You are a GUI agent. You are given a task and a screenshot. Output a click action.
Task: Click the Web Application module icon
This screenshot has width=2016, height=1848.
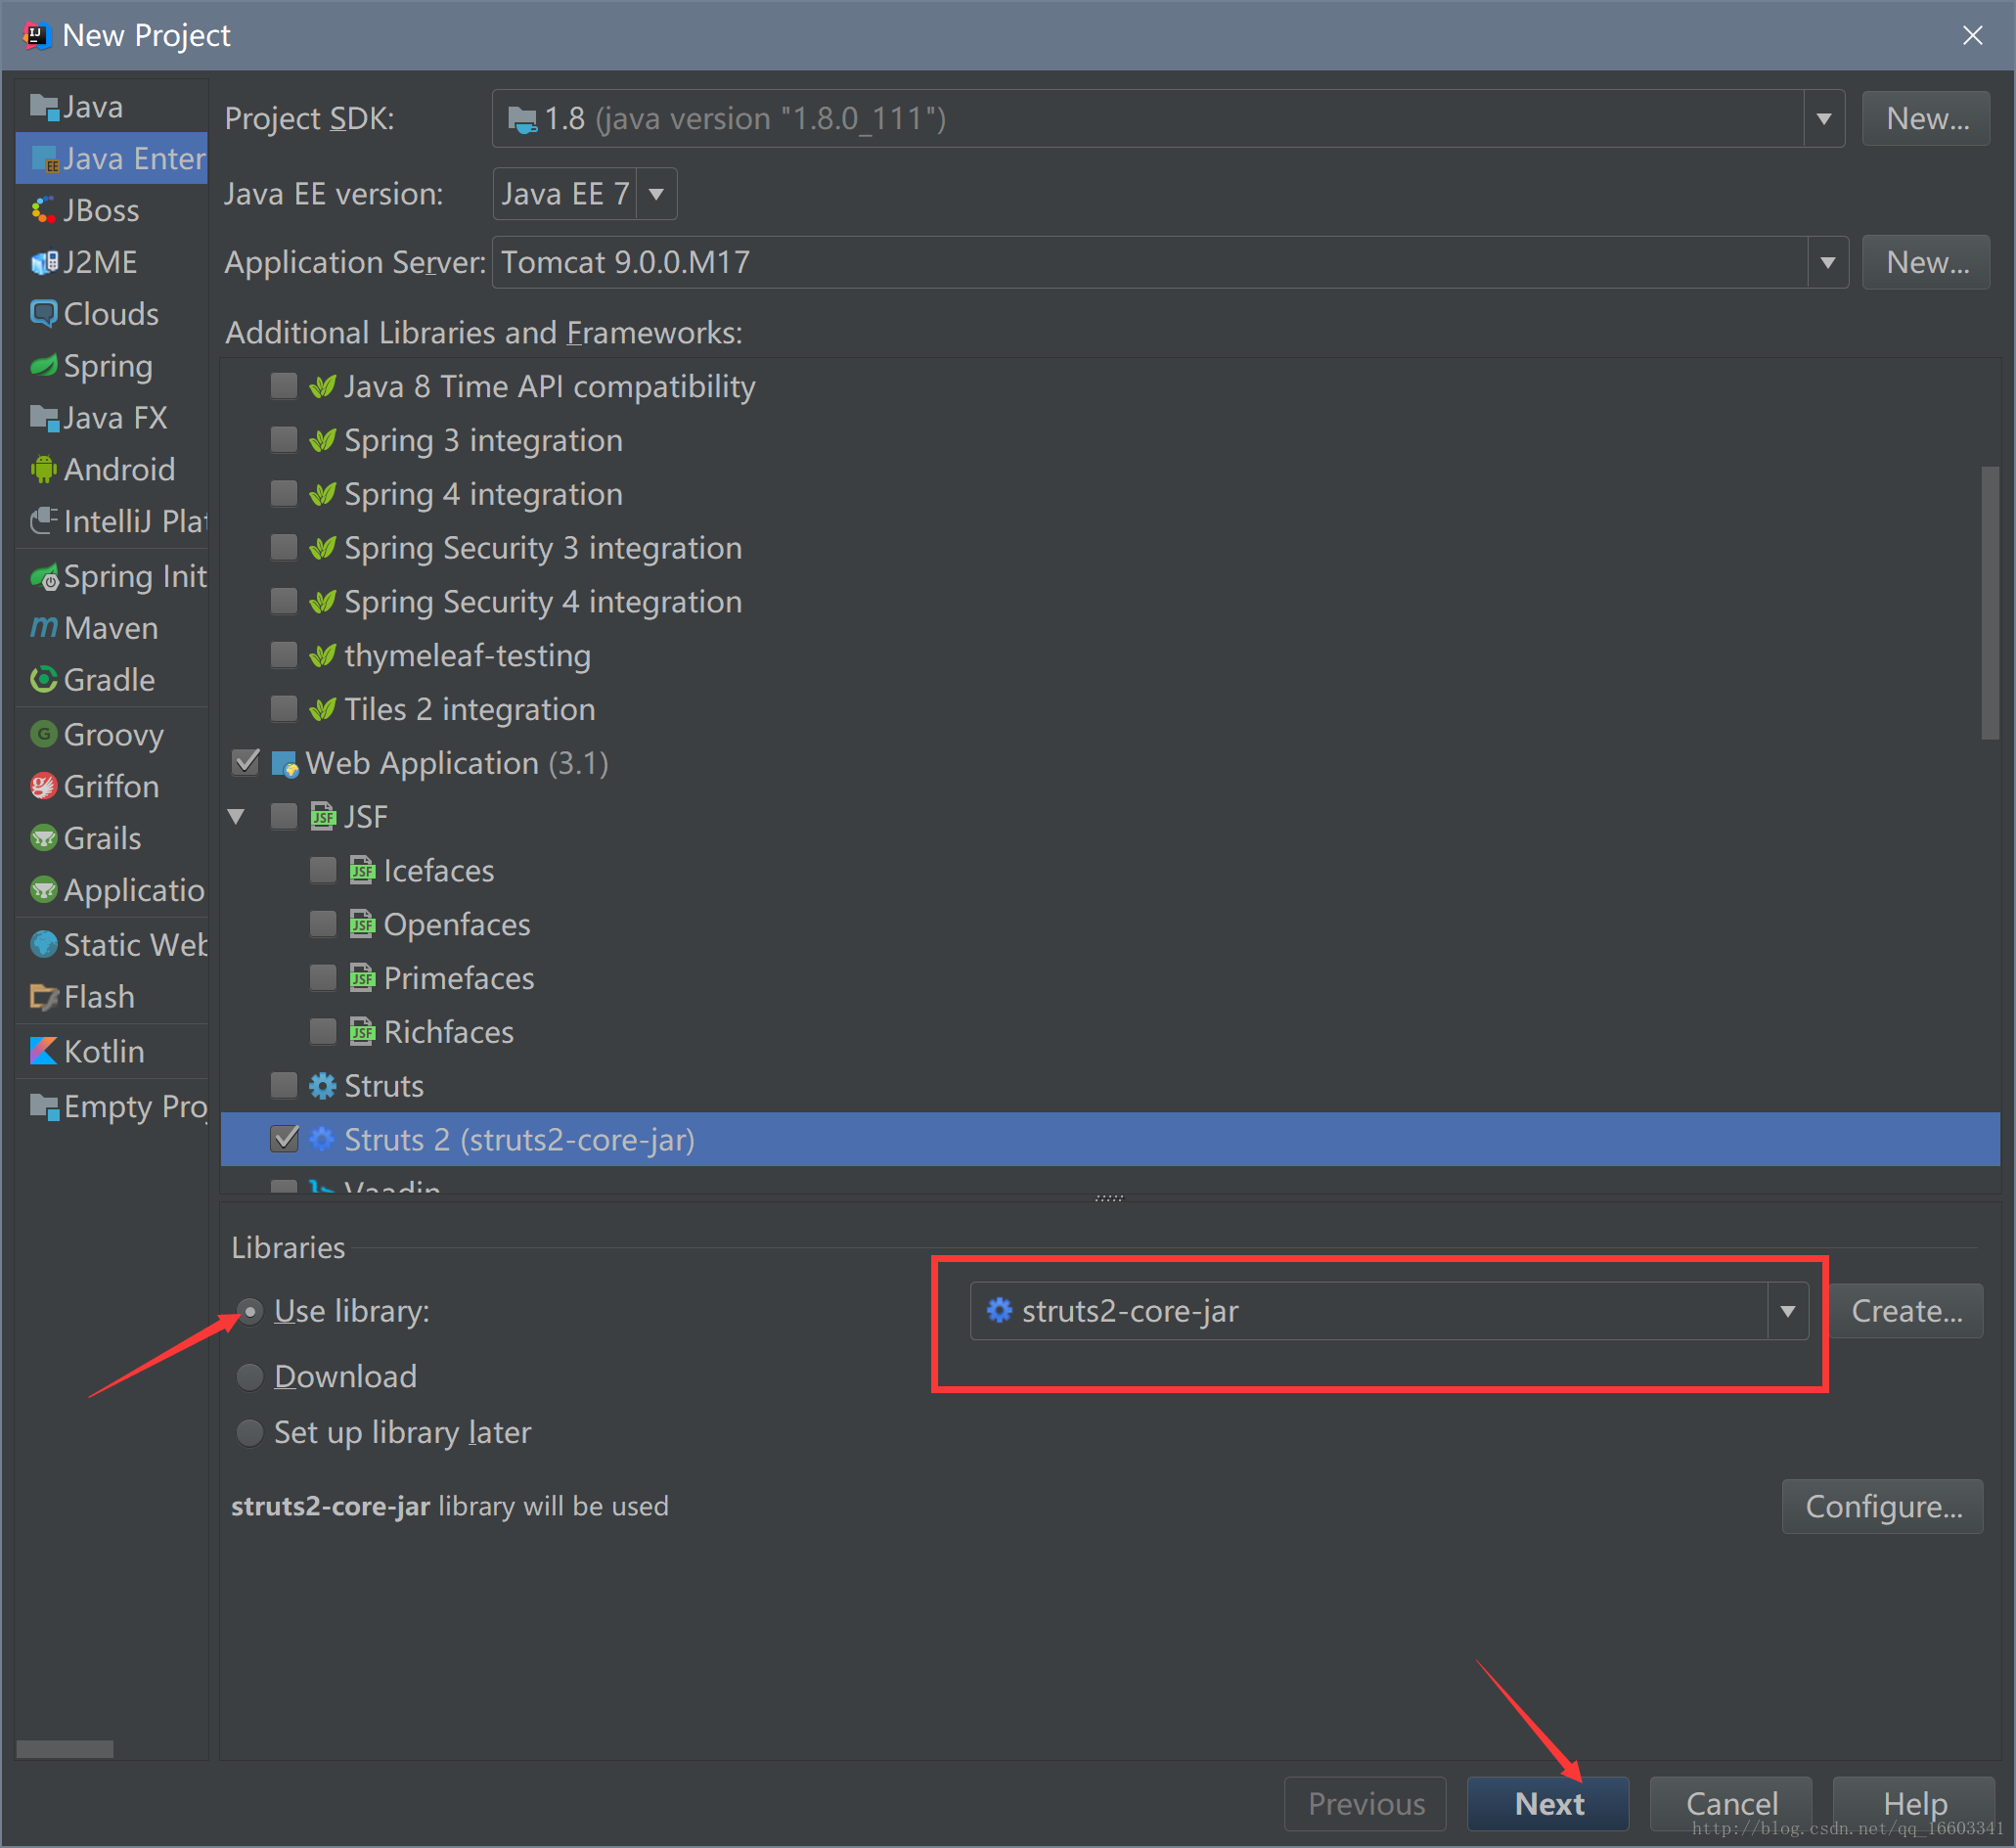(x=285, y=764)
